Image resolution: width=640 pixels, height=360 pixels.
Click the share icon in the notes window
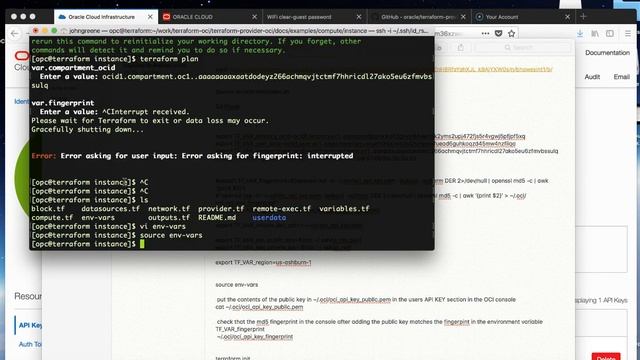click(460, 48)
